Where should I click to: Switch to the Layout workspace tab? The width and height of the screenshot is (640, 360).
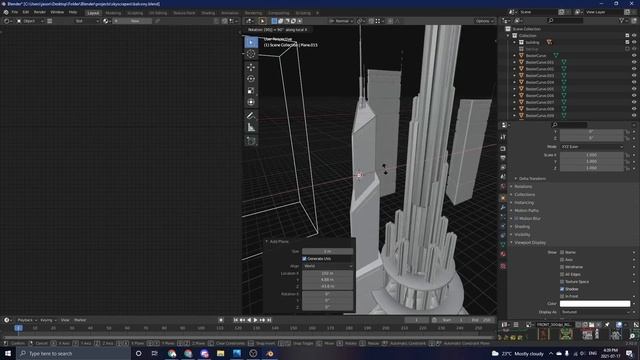pos(93,13)
